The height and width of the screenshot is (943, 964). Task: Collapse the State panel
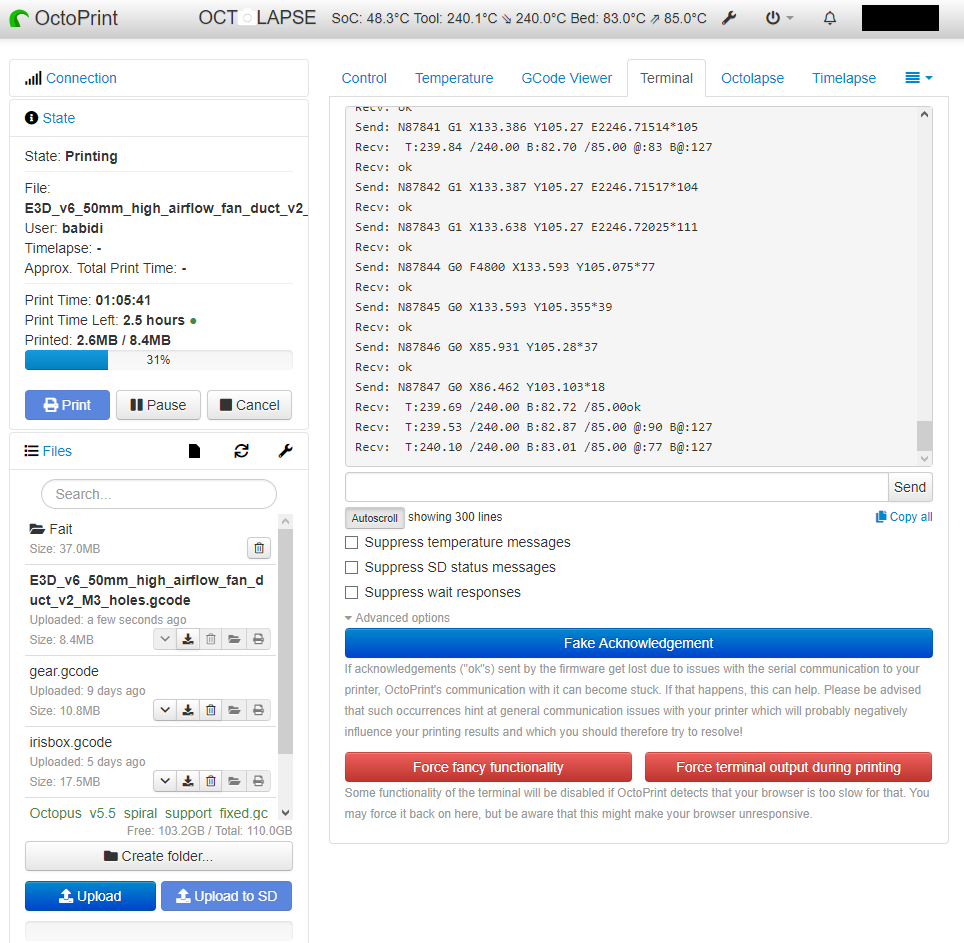58,118
